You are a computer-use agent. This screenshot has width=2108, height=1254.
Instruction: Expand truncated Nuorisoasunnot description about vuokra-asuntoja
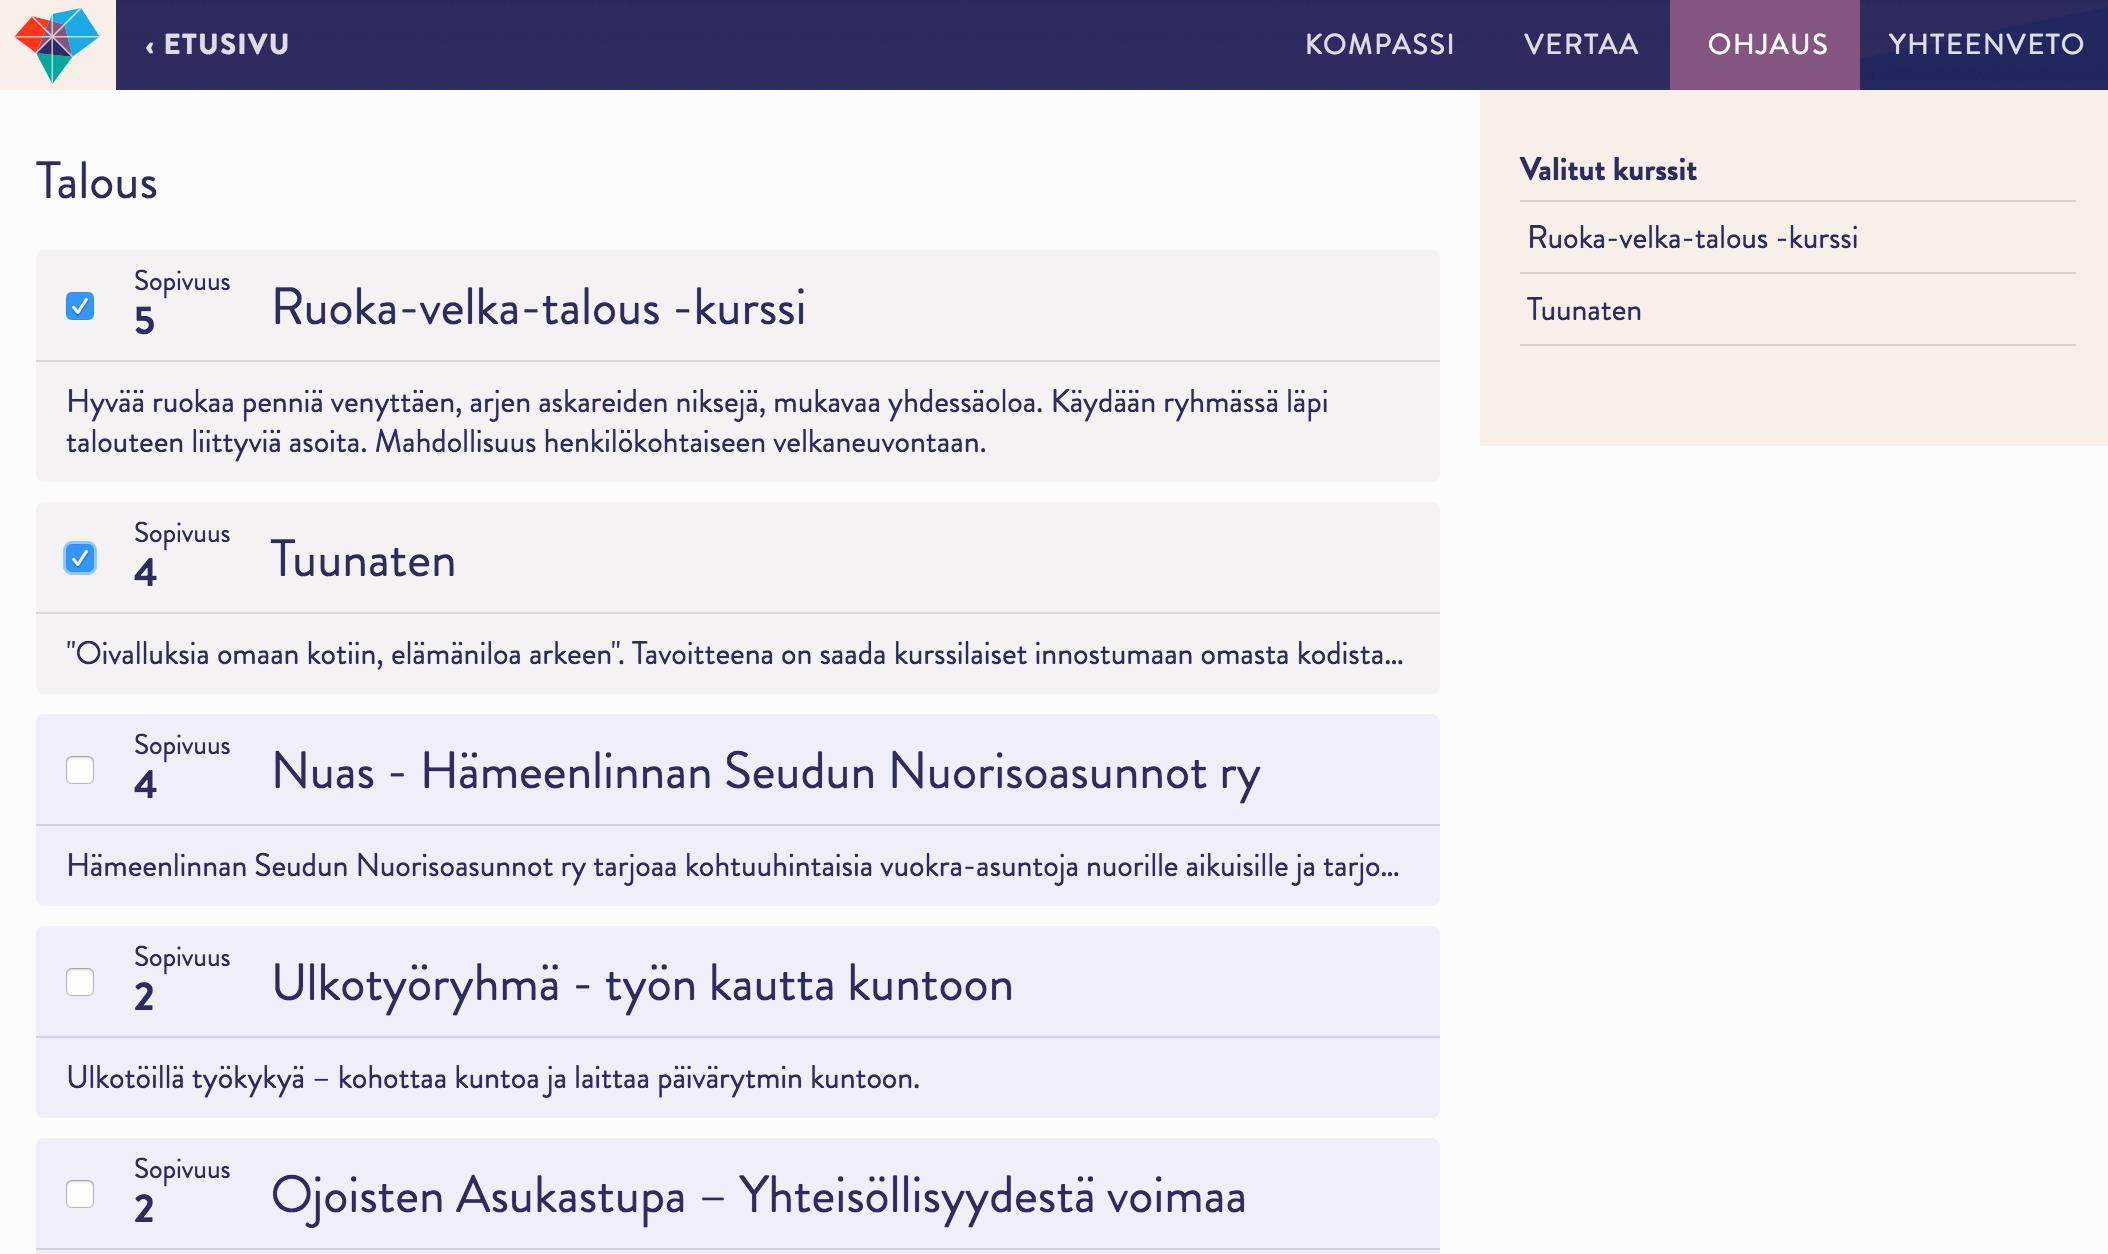(x=733, y=866)
